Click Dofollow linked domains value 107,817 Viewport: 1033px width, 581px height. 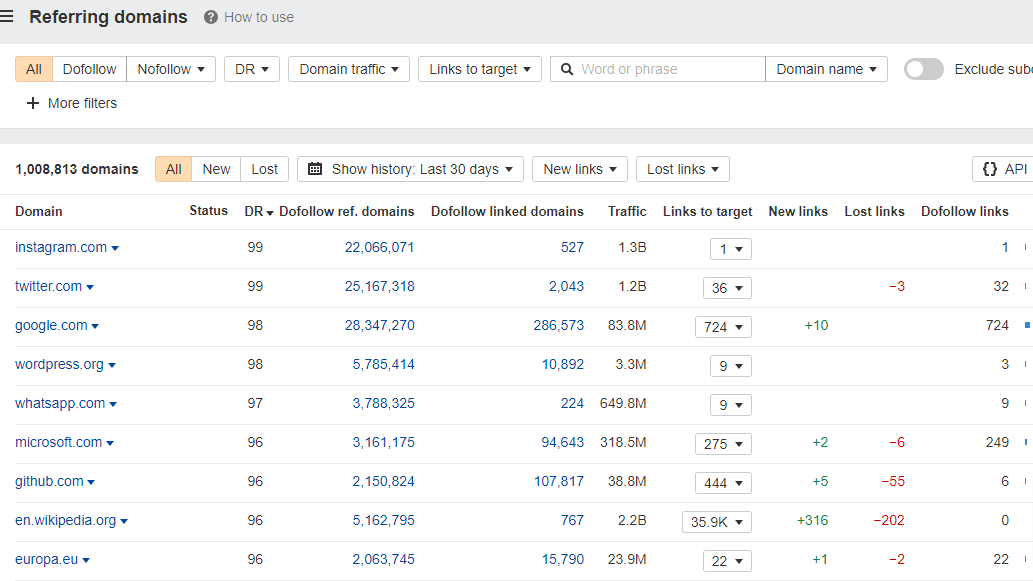tap(559, 482)
